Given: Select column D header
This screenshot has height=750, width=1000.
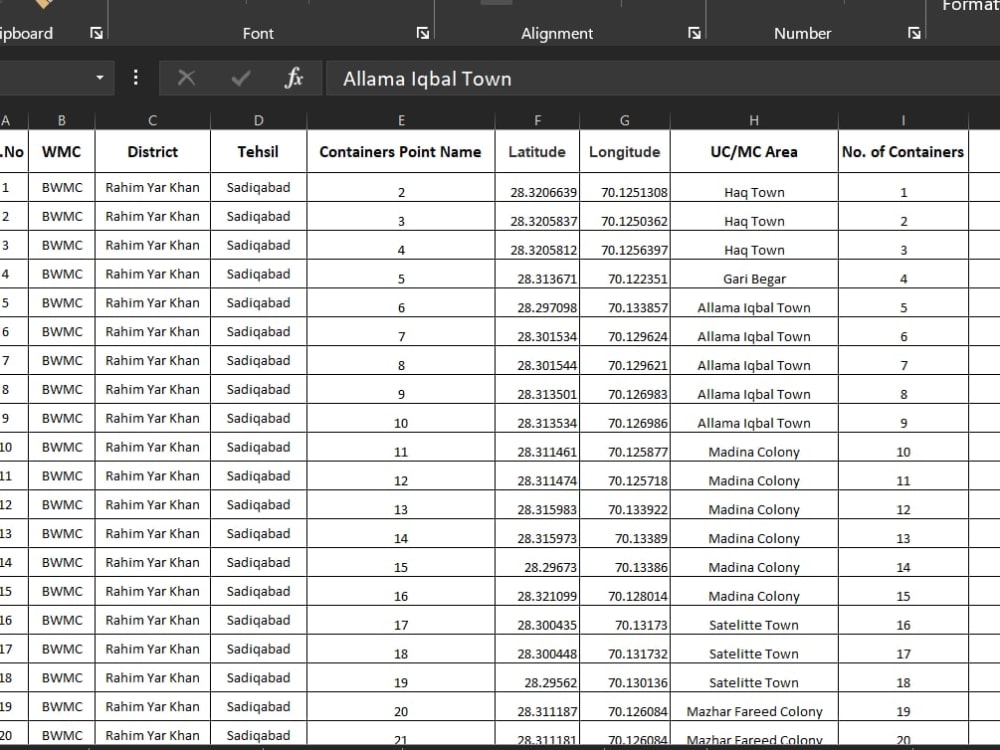Looking at the screenshot, I should [258, 120].
